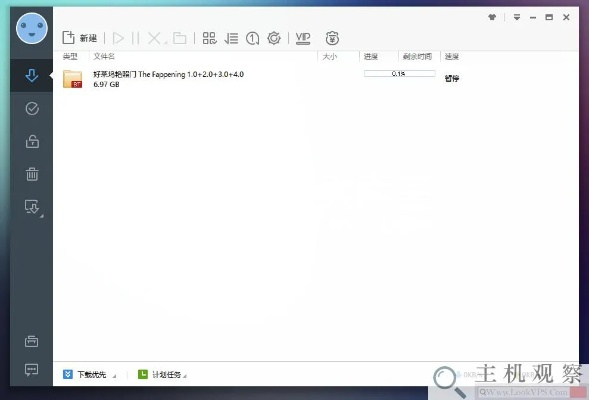
Task: Open the skin shirt icon in the title bar
Action: [x=492, y=17]
